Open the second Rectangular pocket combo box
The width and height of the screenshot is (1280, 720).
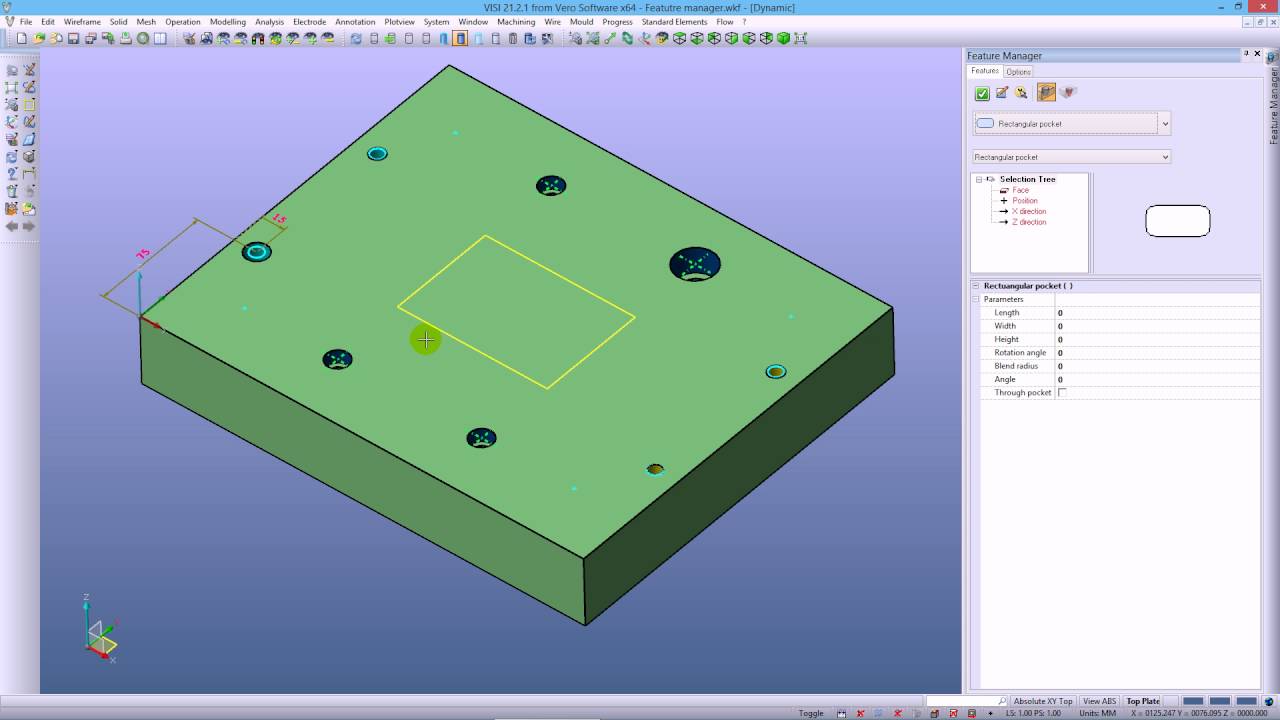(x=1071, y=157)
